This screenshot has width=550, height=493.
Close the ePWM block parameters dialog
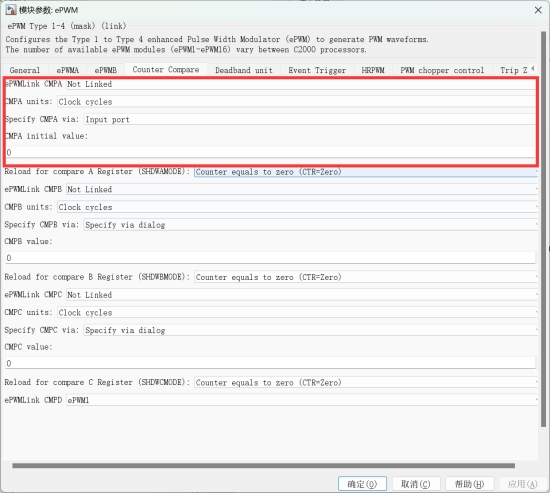tap(538, 10)
